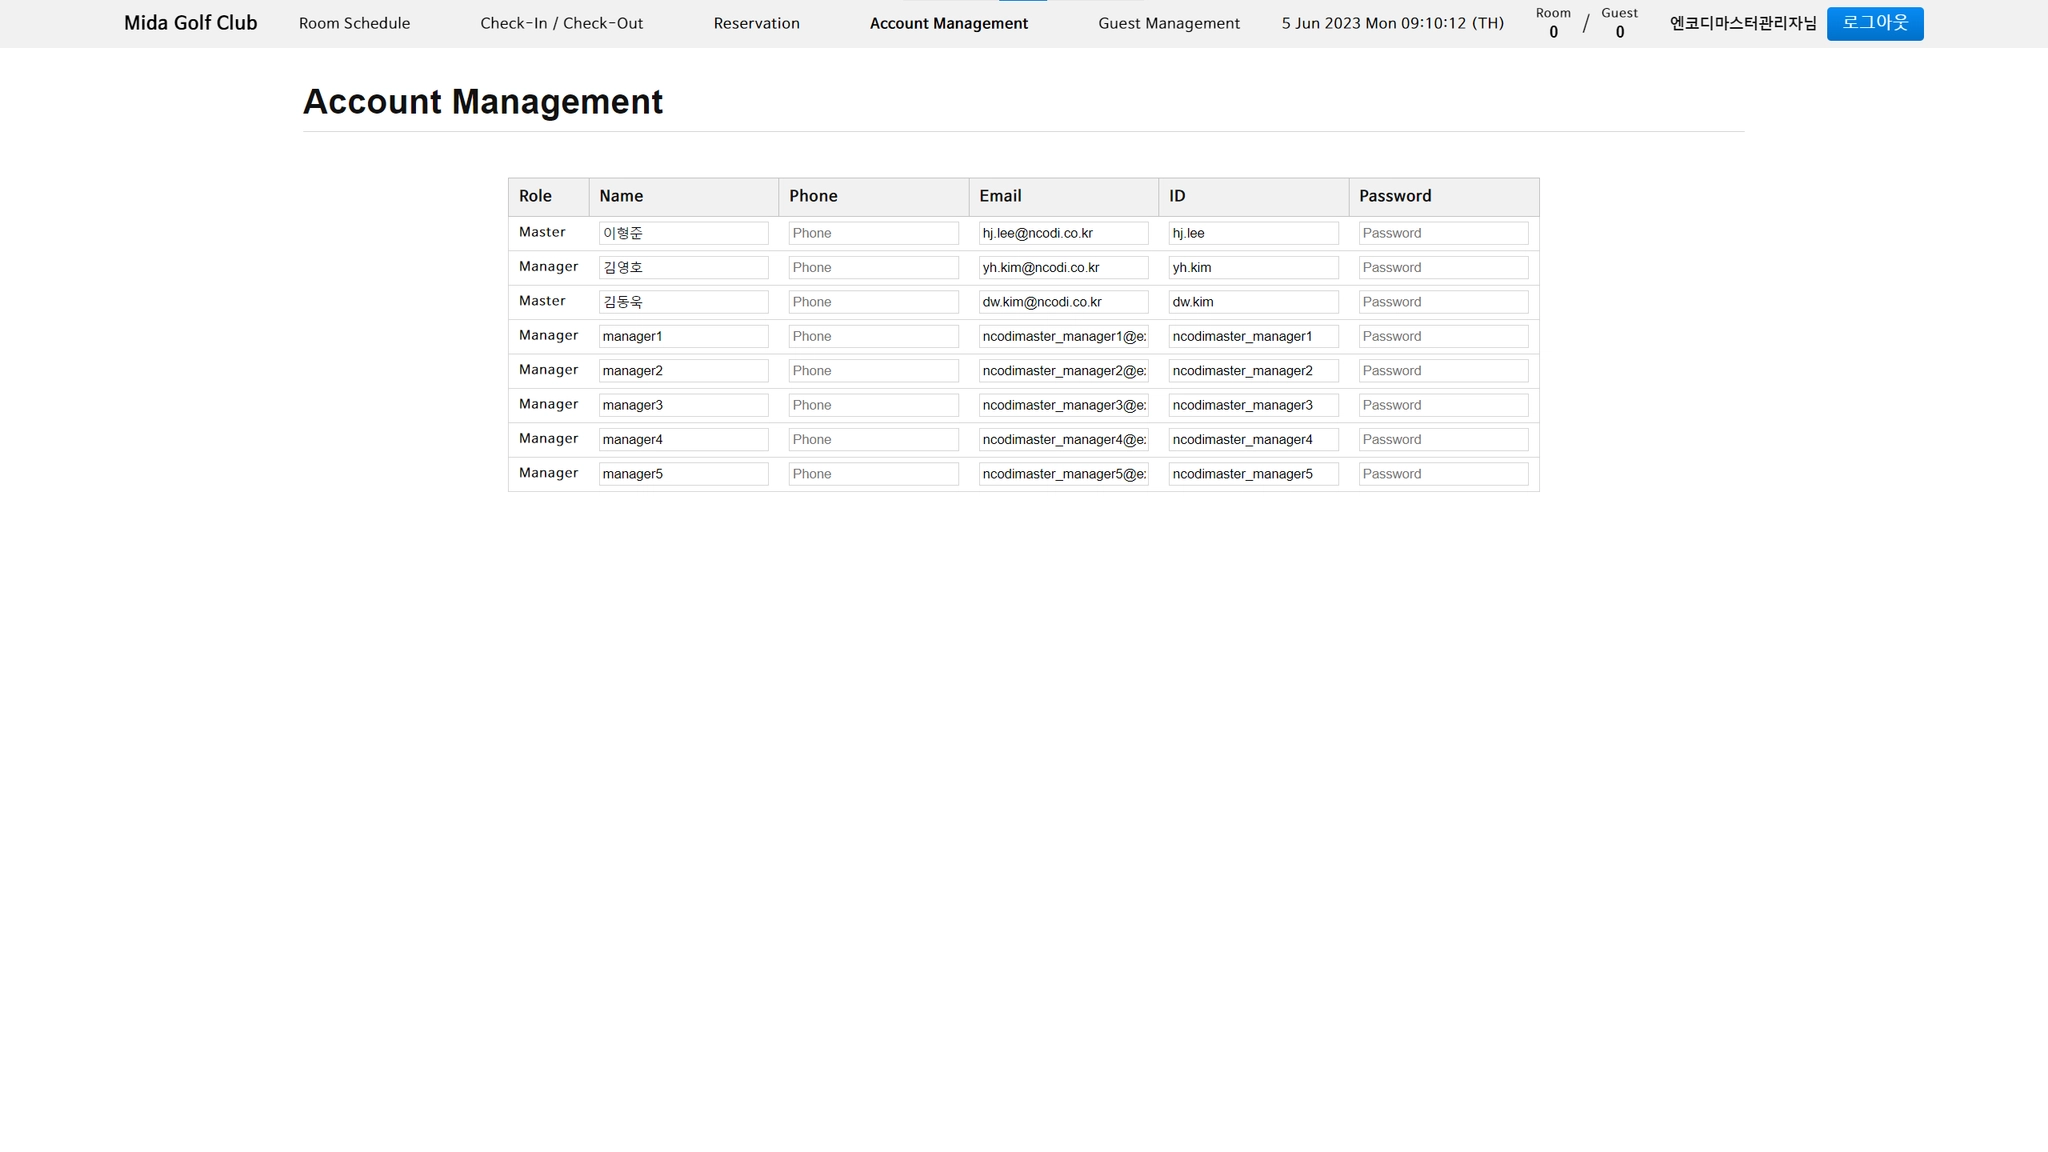
Task: Open the Reservation menu item
Action: coord(756,23)
